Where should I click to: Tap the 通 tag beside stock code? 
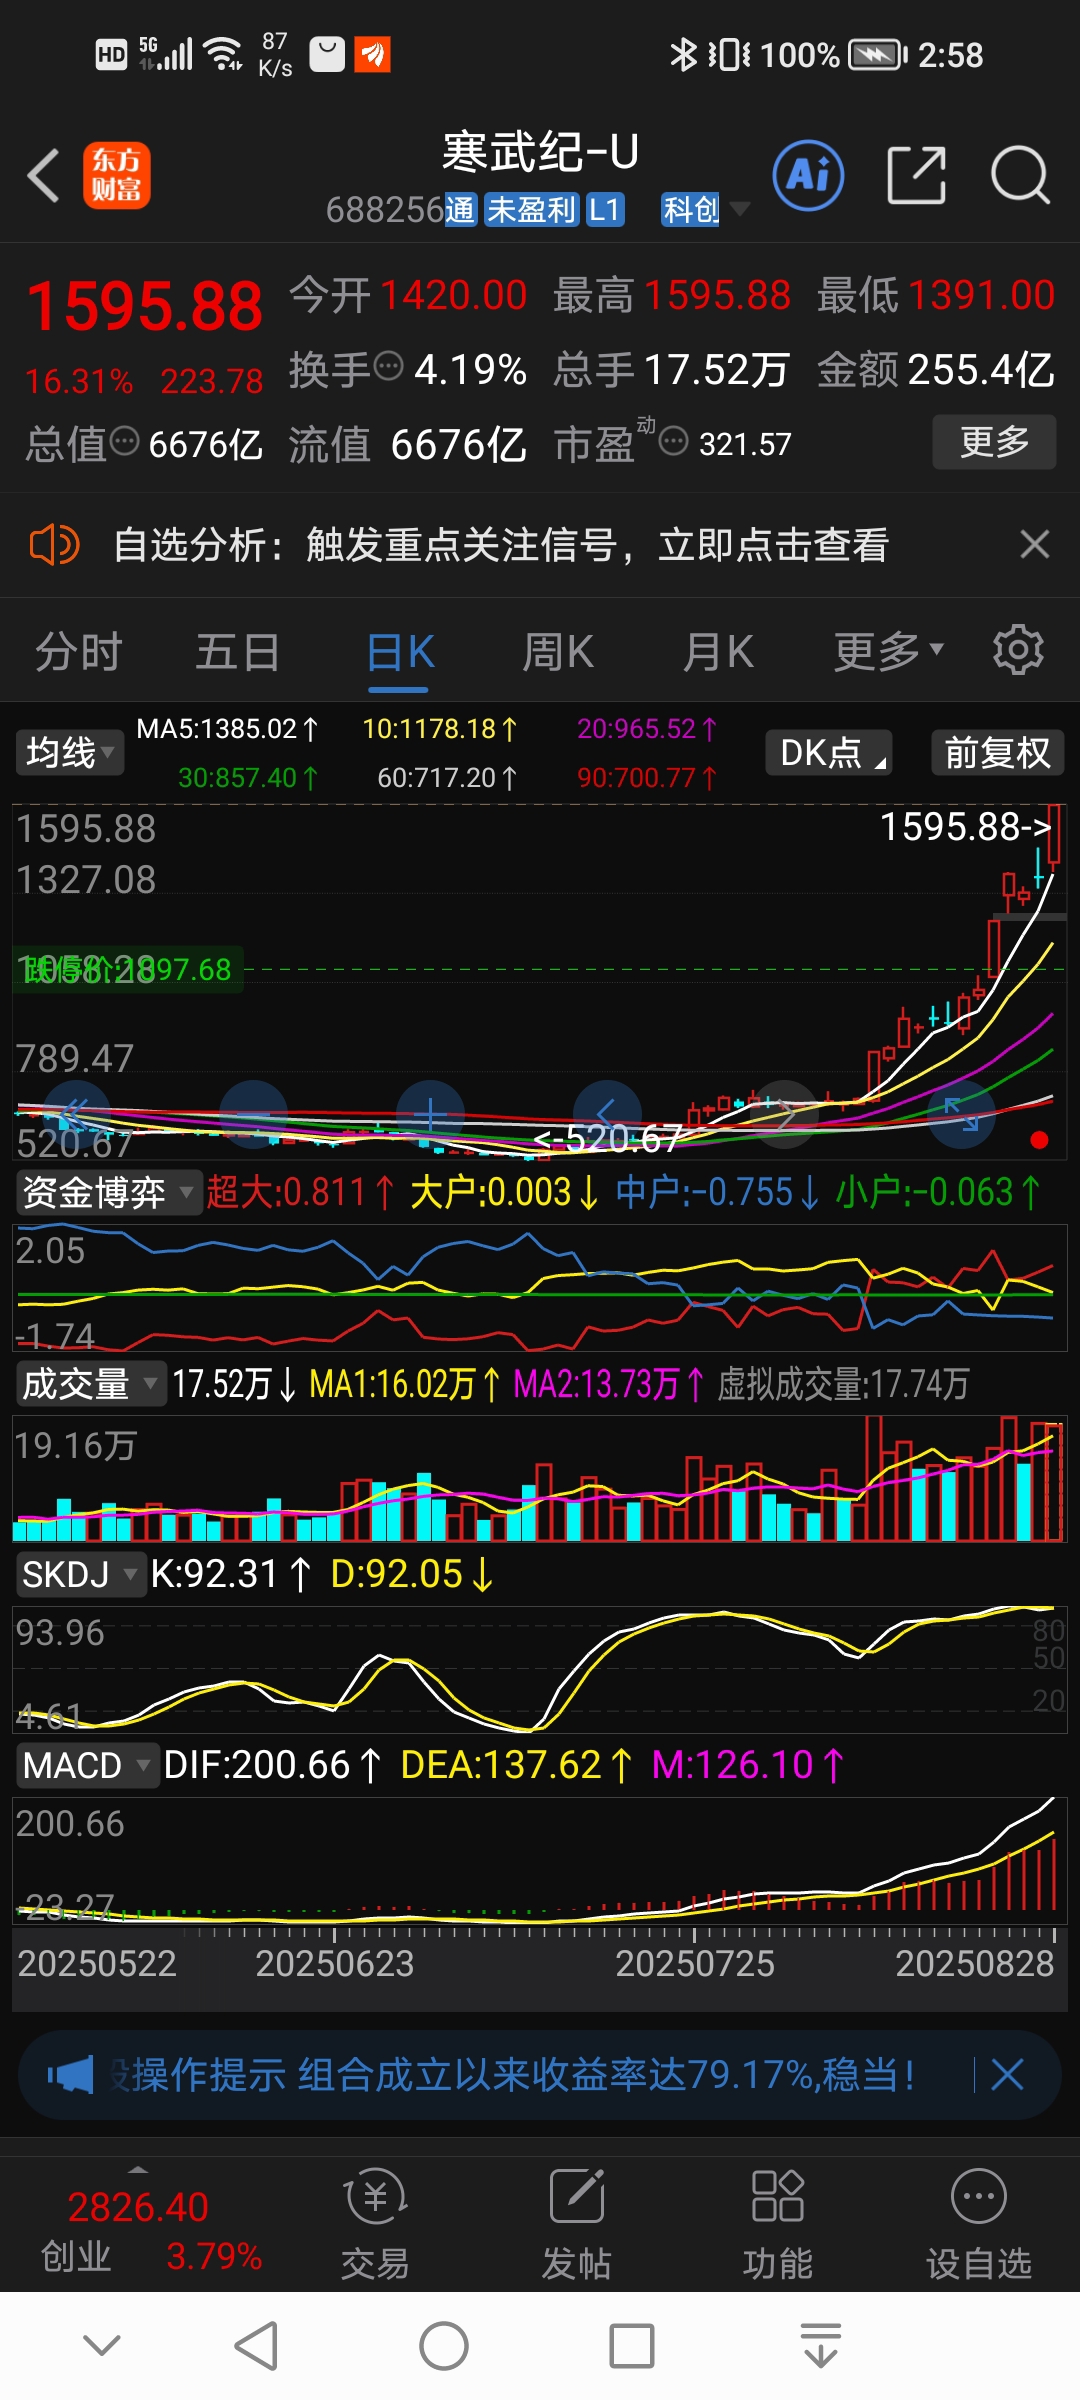(460, 209)
